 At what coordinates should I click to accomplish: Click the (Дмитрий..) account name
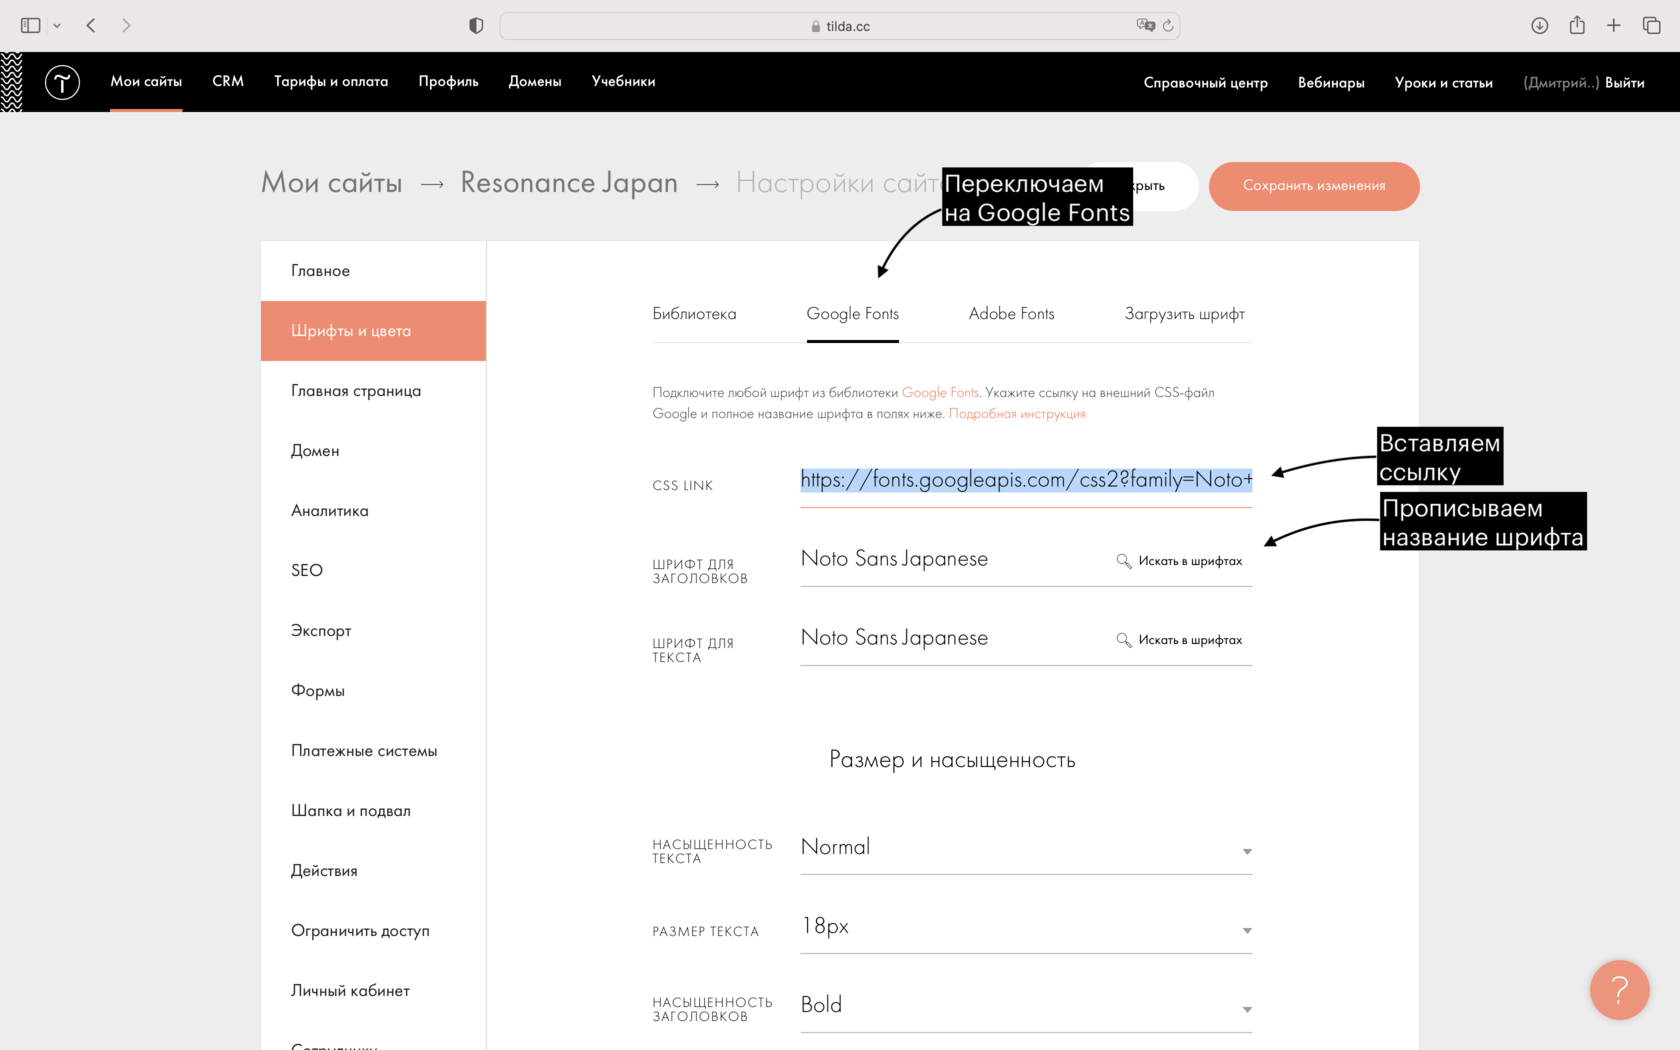[1561, 83]
